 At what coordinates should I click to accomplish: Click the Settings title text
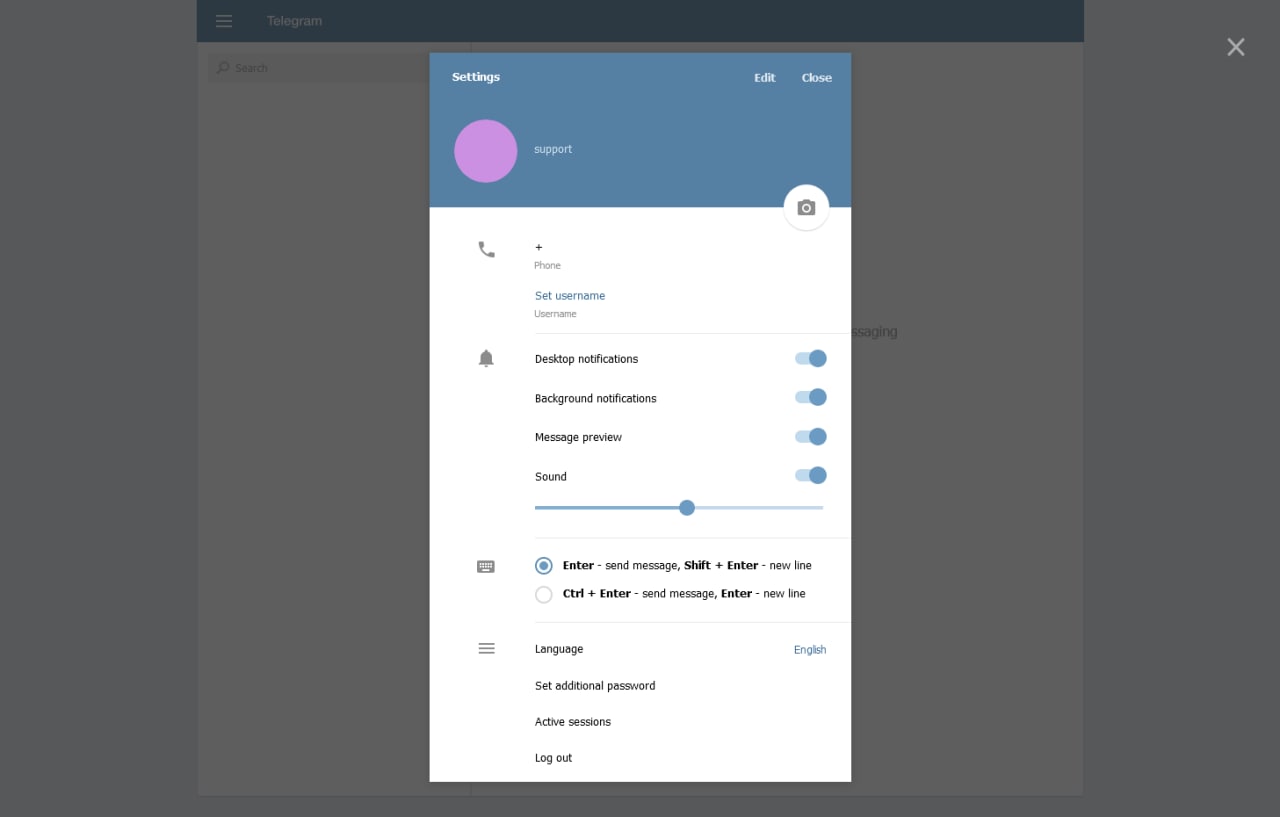tap(476, 77)
